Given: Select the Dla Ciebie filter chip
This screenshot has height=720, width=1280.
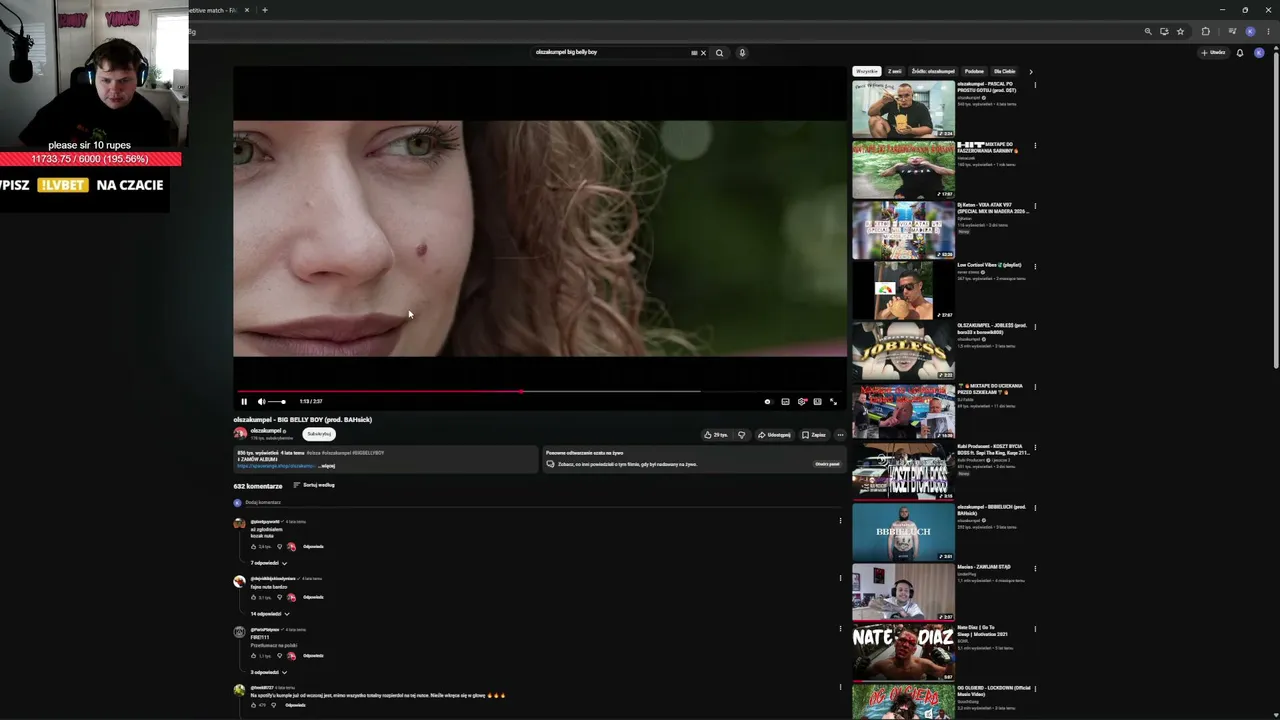Looking at the screenshot, I should [x=1004, y=72].
